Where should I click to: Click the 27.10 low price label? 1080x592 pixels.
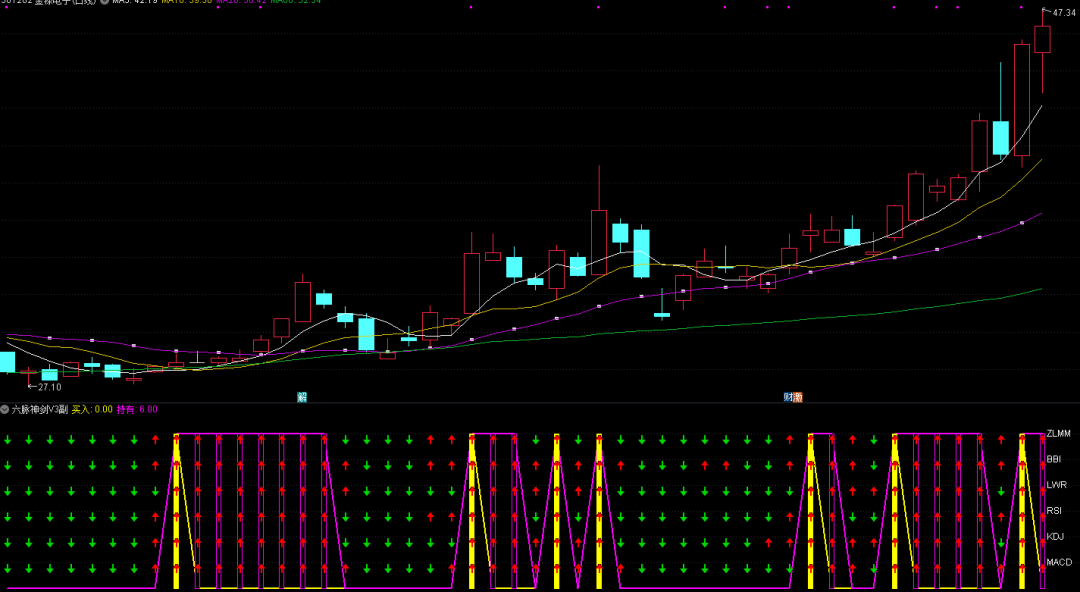(x=48, y=387)
